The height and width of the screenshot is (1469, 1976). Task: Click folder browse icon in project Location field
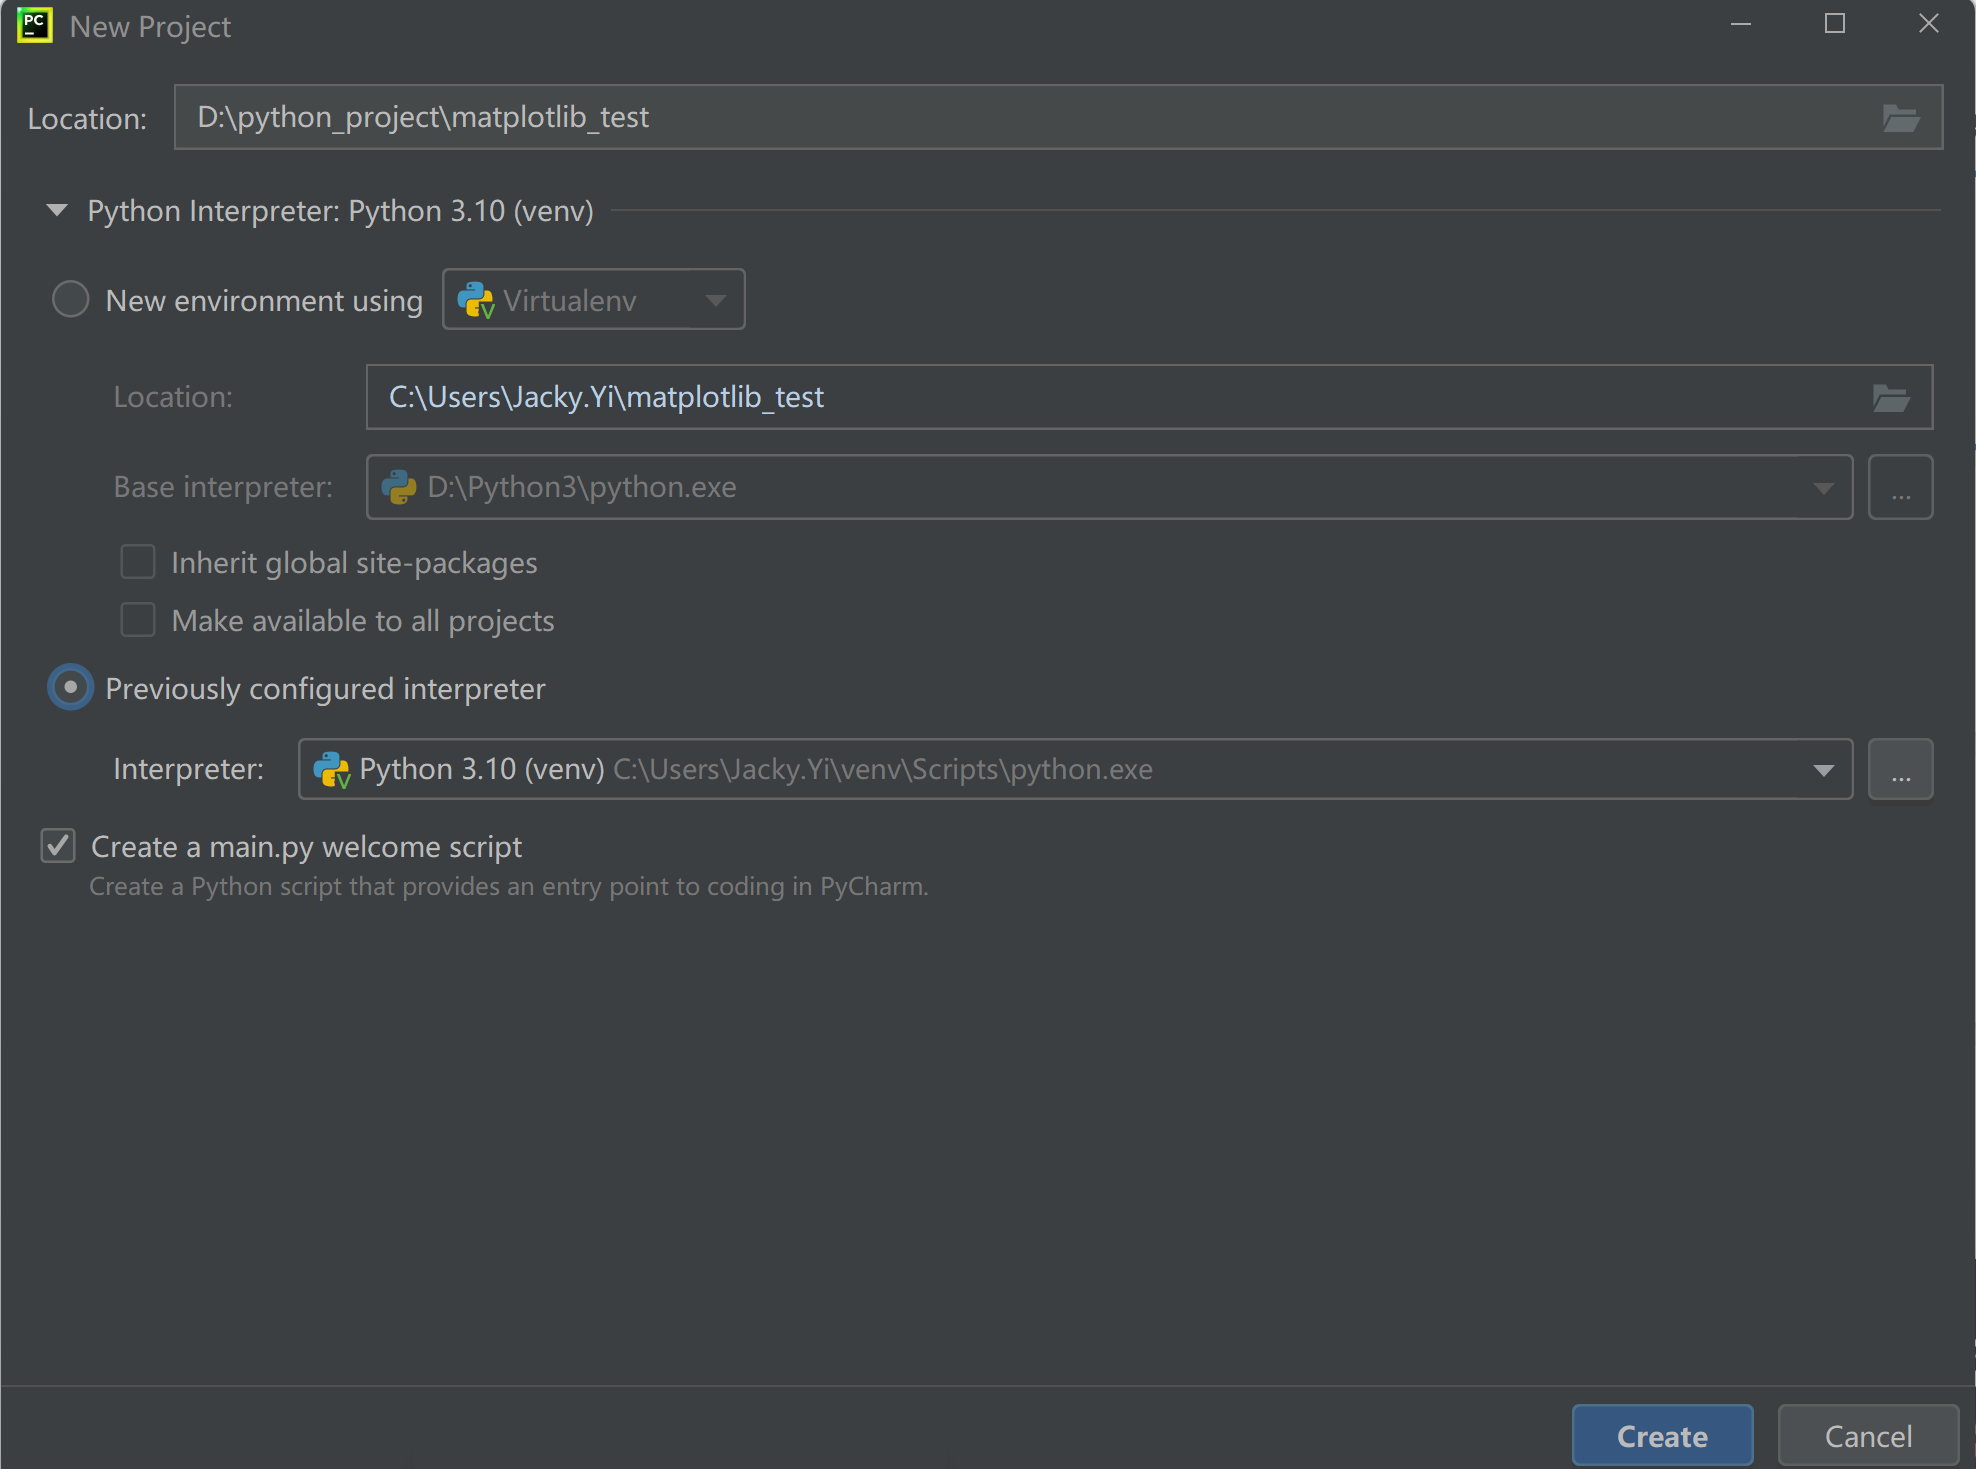point(1900,118)
